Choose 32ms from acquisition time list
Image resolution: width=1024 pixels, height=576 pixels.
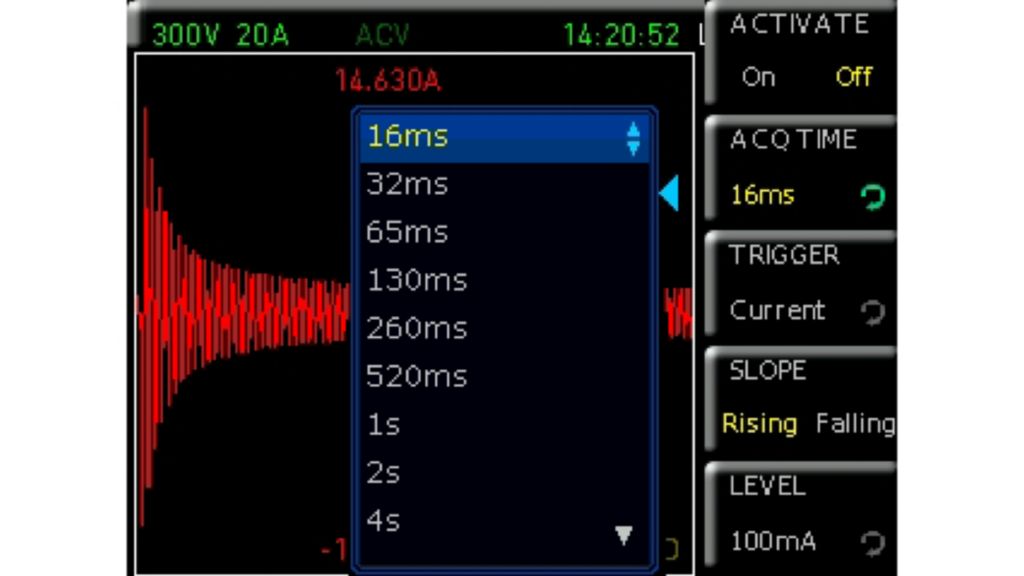point(407,185)
